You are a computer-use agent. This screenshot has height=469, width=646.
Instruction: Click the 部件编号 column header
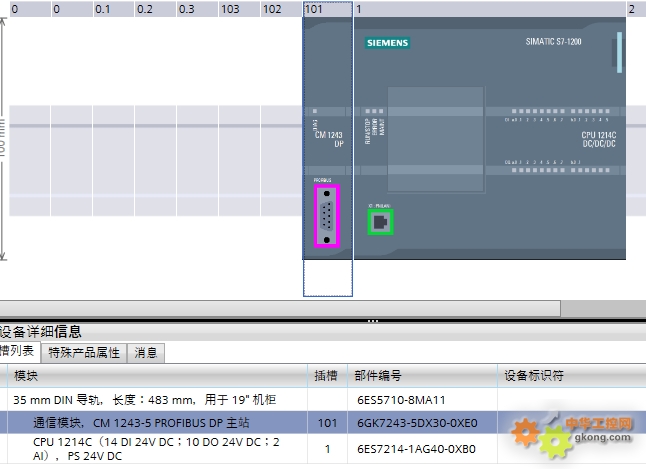coord(422,375)
